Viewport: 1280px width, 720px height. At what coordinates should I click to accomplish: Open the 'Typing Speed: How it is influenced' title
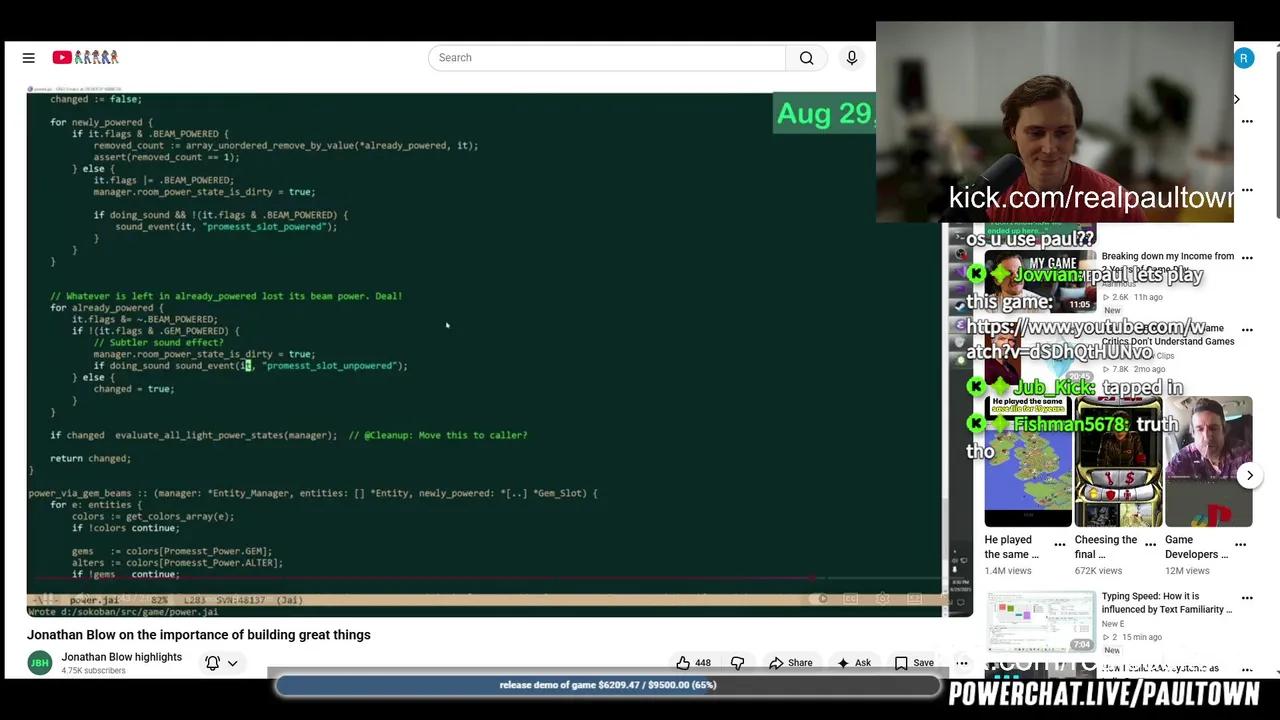click(x=1166, y=603)
